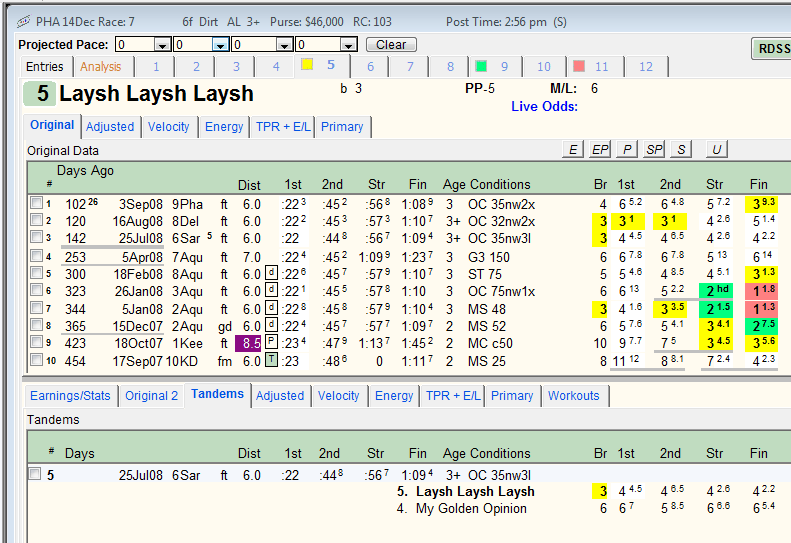
Task: Click the 'd' marker in the 5Jan08 row
Action: pos(271,308)
